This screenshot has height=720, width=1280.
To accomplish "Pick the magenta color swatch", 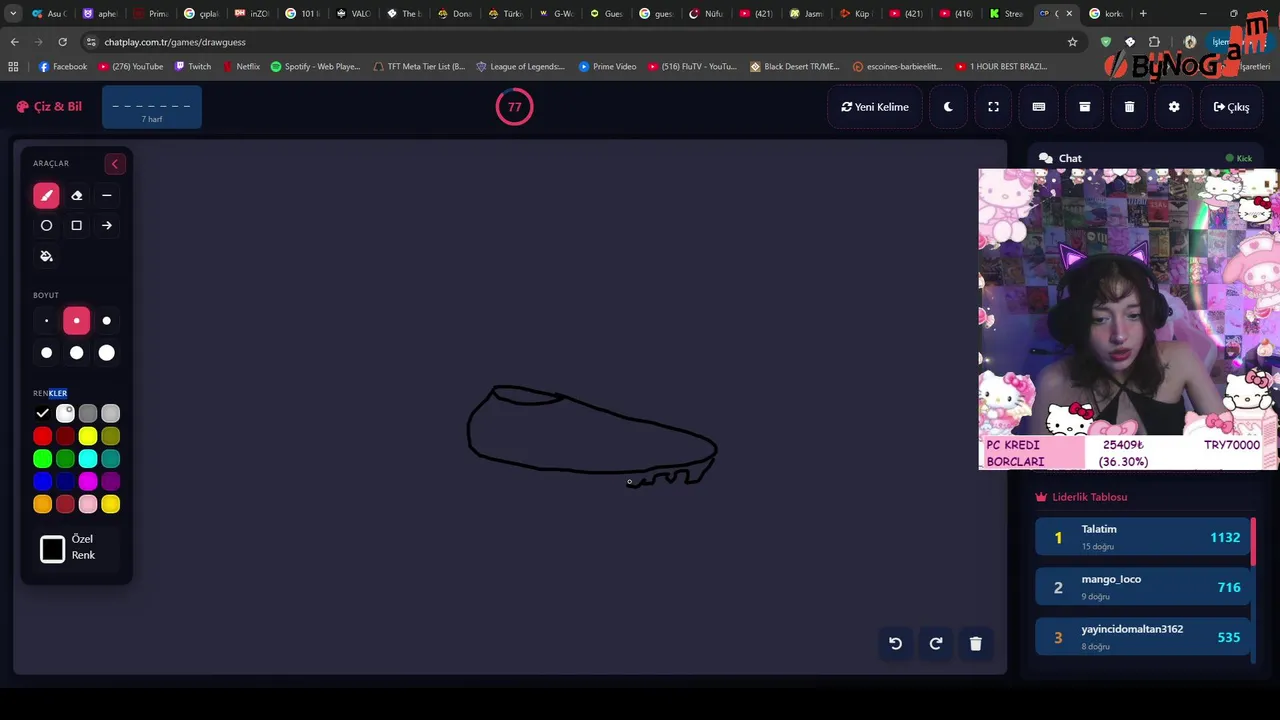I will click(x=88, y=482).
